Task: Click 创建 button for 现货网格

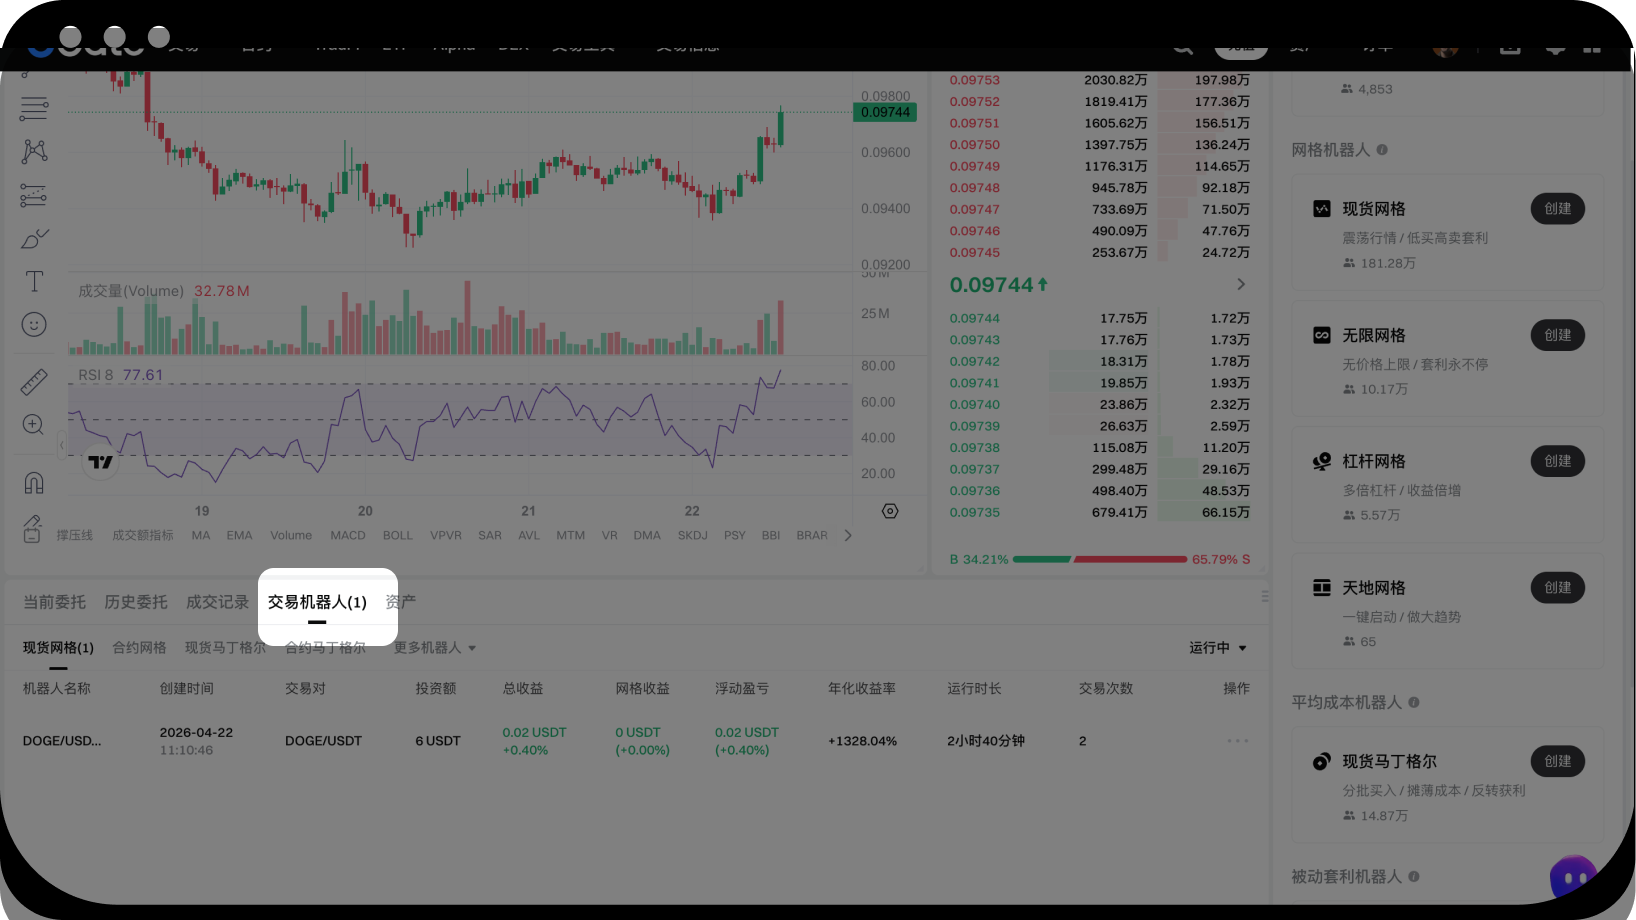Action: (x=1557, y=209)
